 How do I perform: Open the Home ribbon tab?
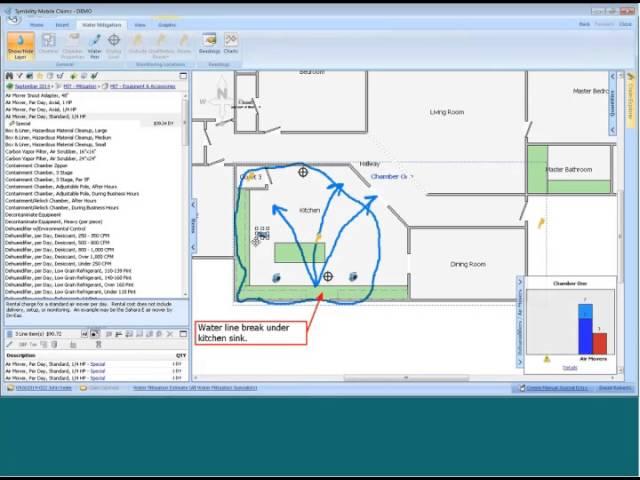37,25
